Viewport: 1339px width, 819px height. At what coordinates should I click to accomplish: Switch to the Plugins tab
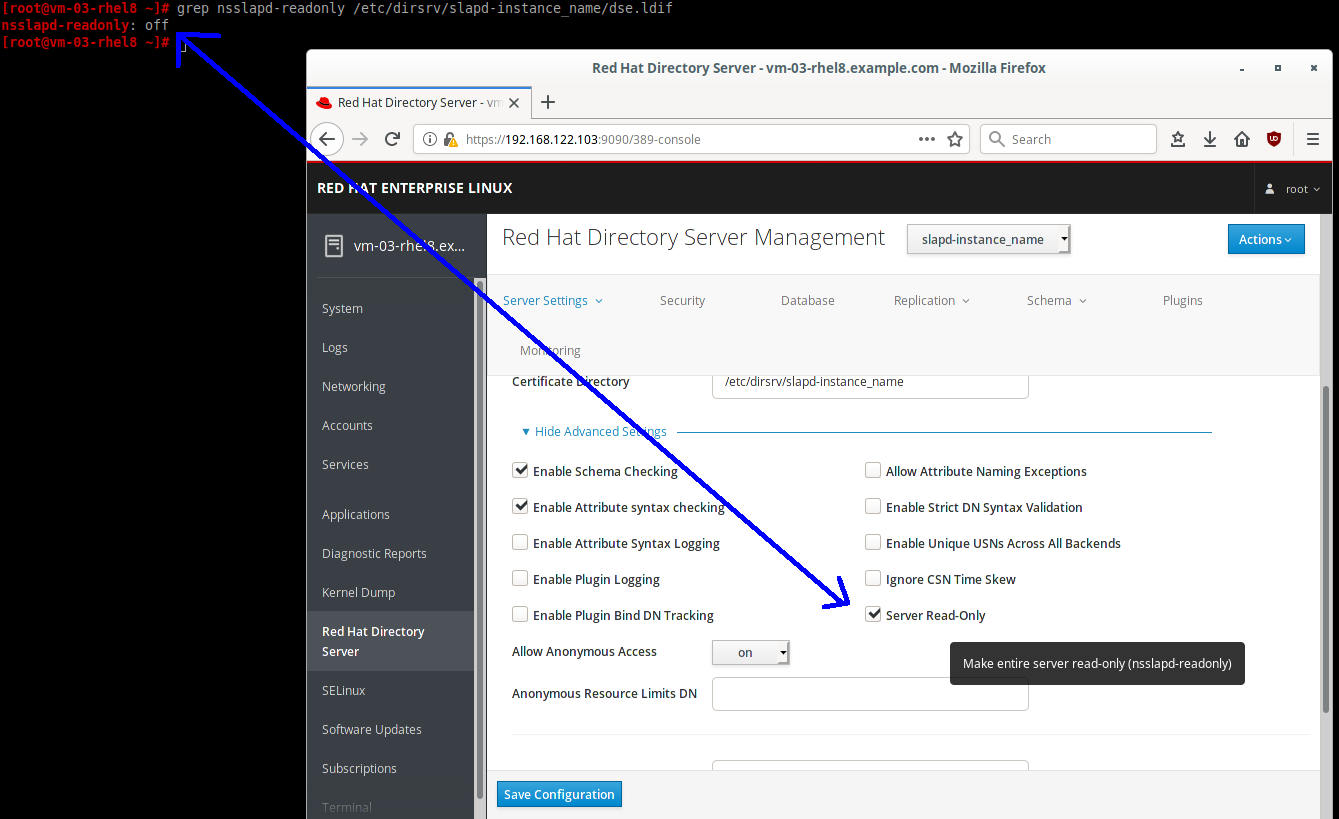pyautogui.click(x=1183, y=300)
